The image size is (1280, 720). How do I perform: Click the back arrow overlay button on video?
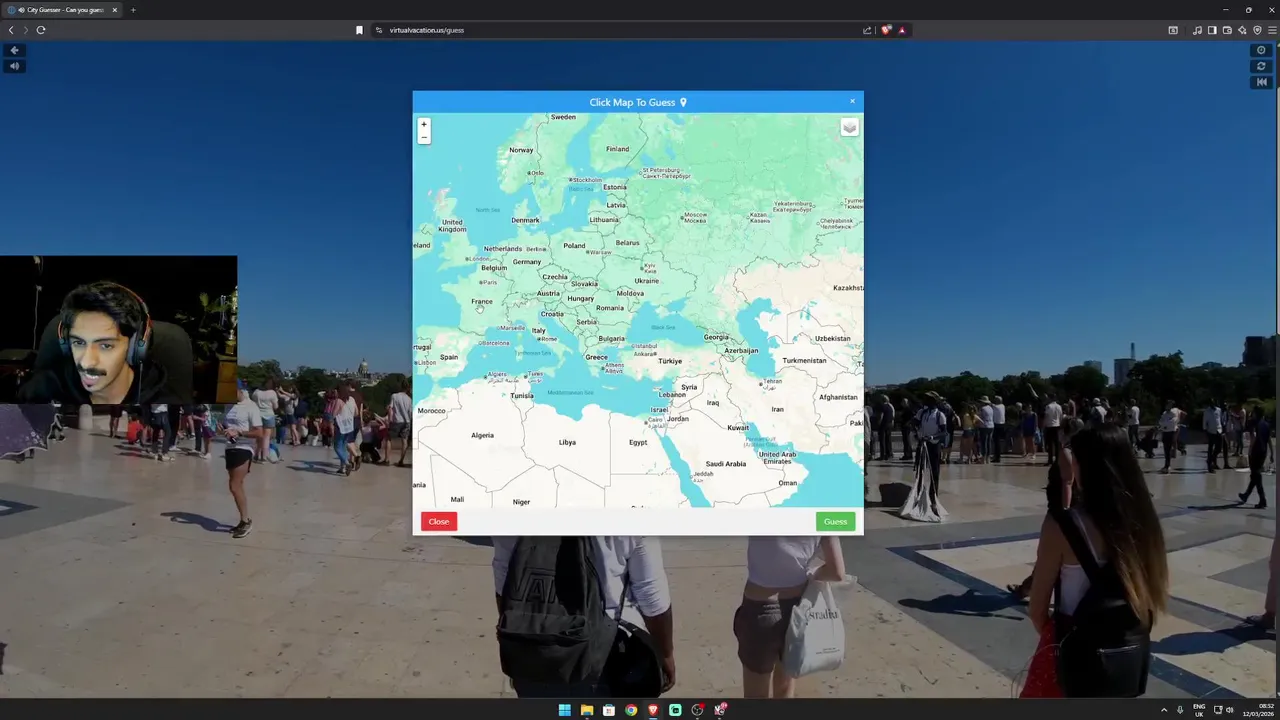click(x=14, y=50)
